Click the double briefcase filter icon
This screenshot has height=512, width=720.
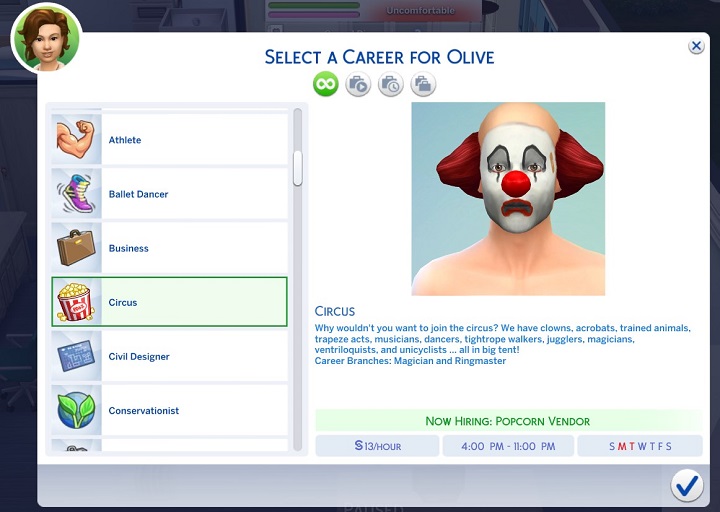pos(422,85)
